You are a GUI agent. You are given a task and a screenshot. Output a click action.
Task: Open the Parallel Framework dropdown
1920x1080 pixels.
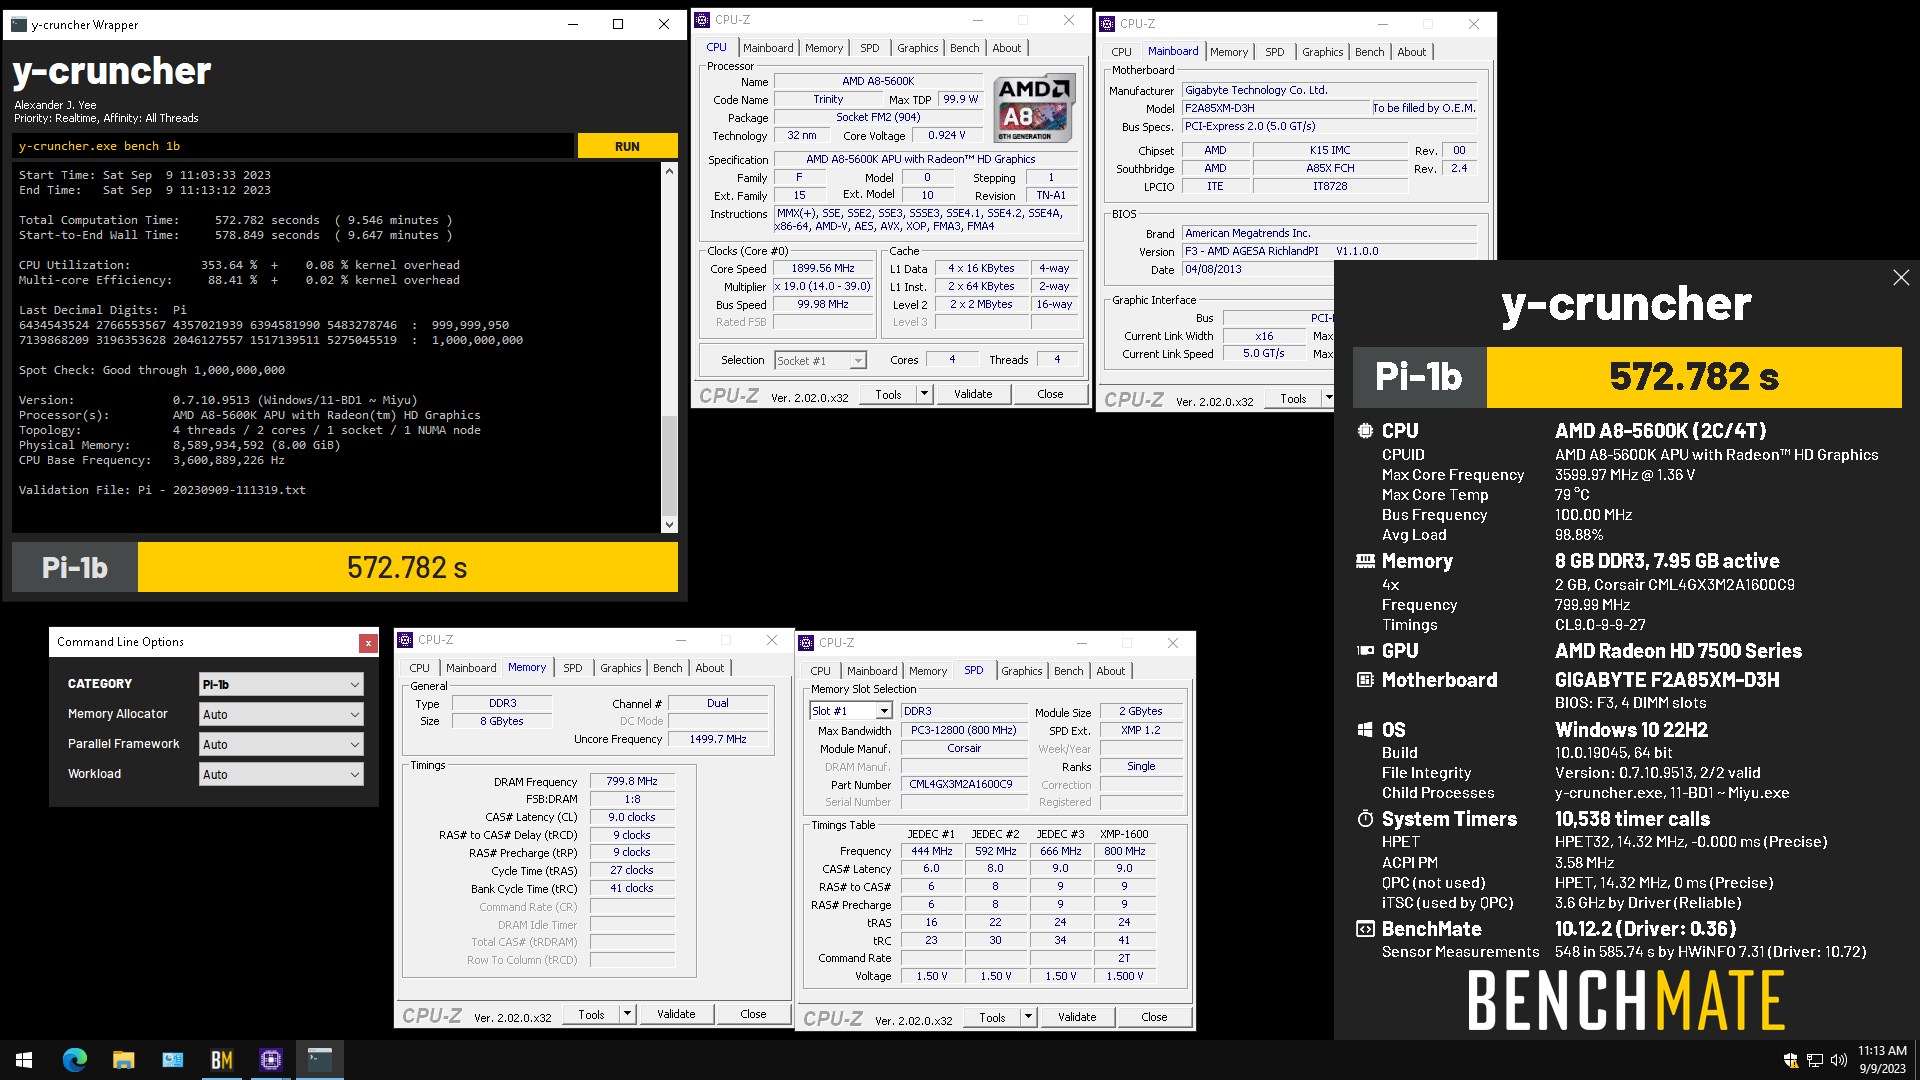(281, 744)
